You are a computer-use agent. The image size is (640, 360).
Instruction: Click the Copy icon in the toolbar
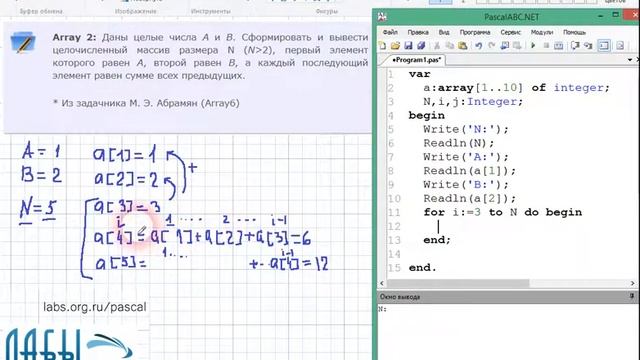tap(450, 46)
